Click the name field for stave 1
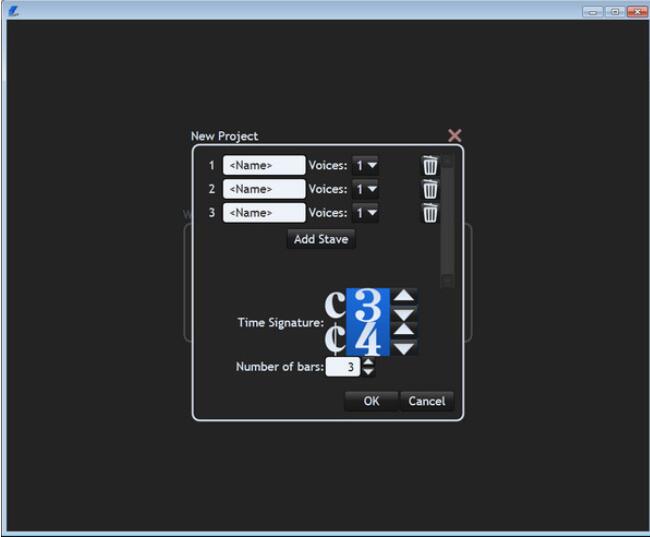Viewport: 650px width, 537px height. 264,165
